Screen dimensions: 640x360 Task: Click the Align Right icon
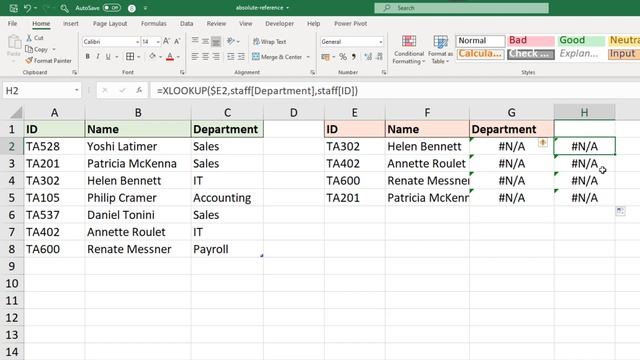[216, 57]
